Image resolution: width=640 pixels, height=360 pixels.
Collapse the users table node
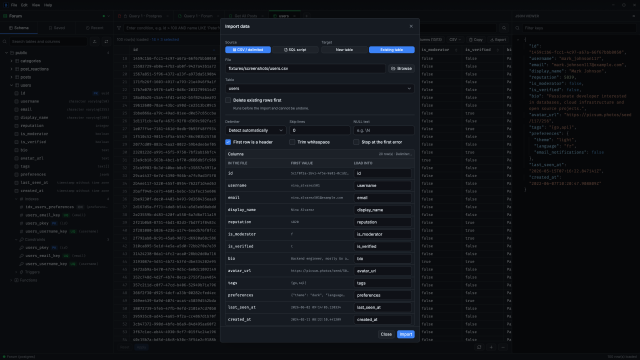point(11,85)
